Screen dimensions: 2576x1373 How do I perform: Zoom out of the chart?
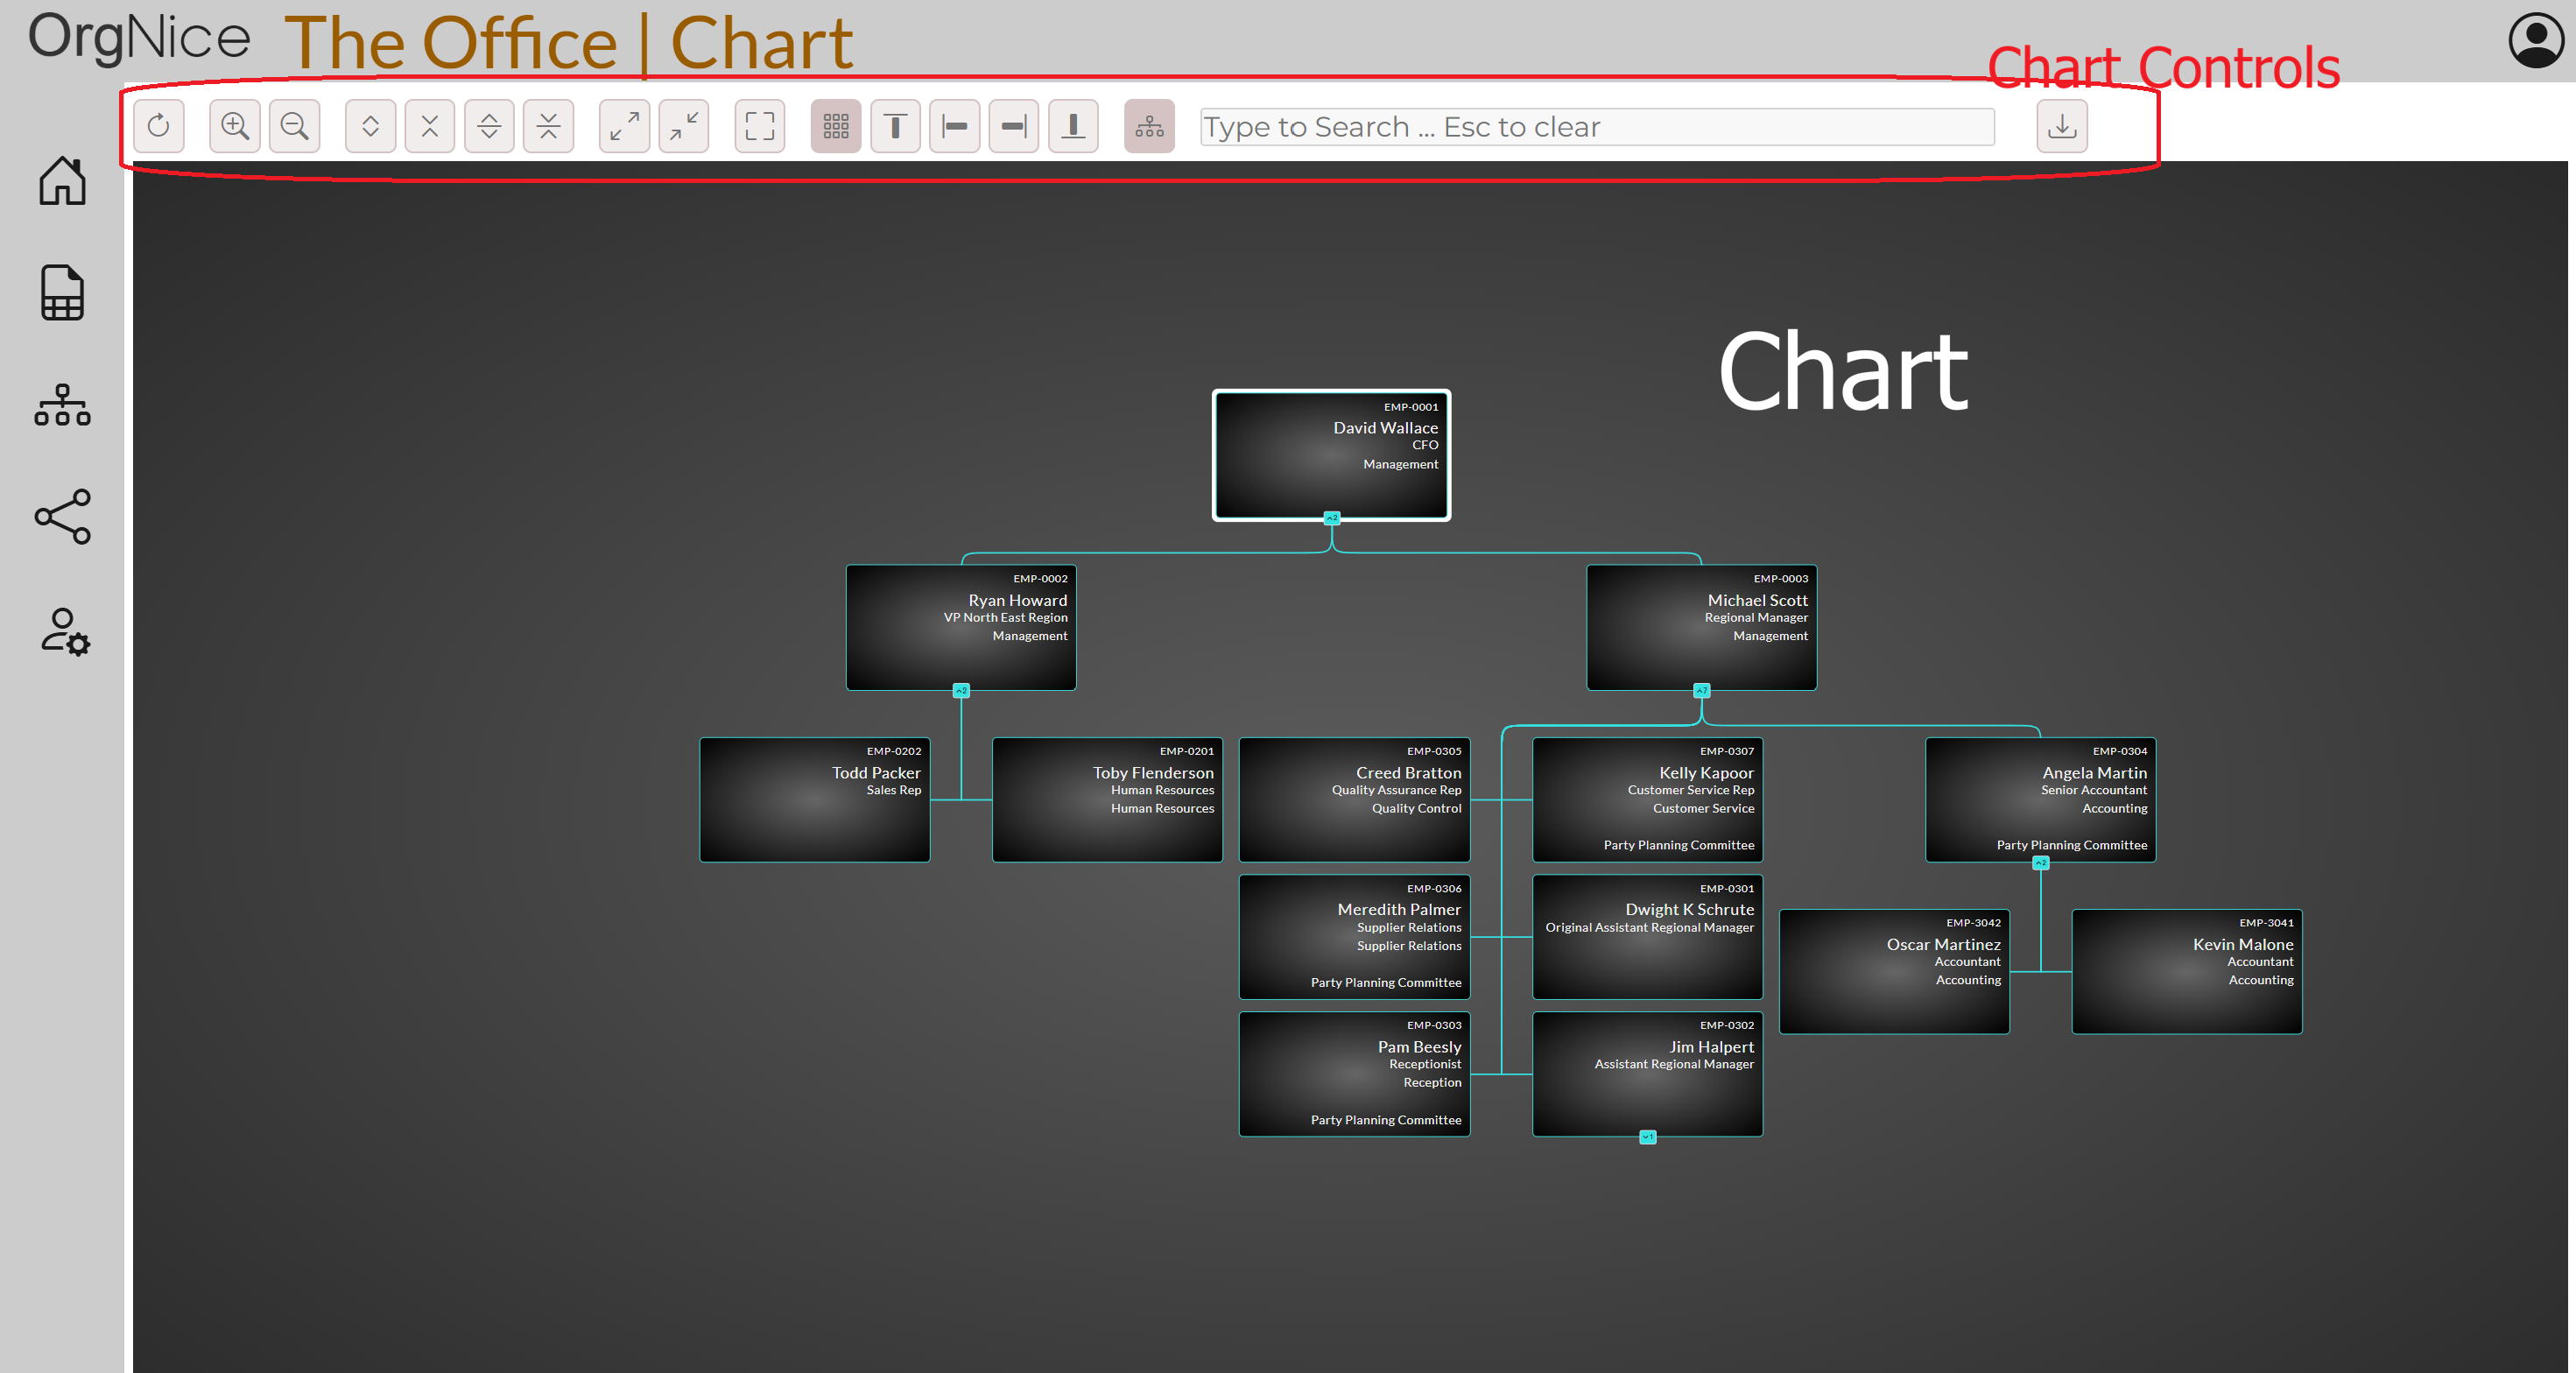294,126
